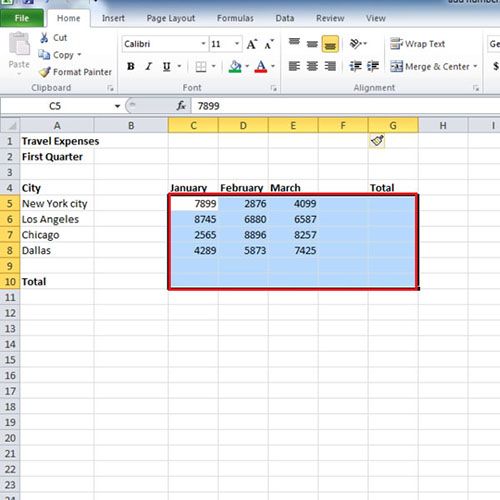Image resolution: width=500 pixels, height=500 pixels.
Task: Open the Alignment dialog launcher
Action: point(476,88)
